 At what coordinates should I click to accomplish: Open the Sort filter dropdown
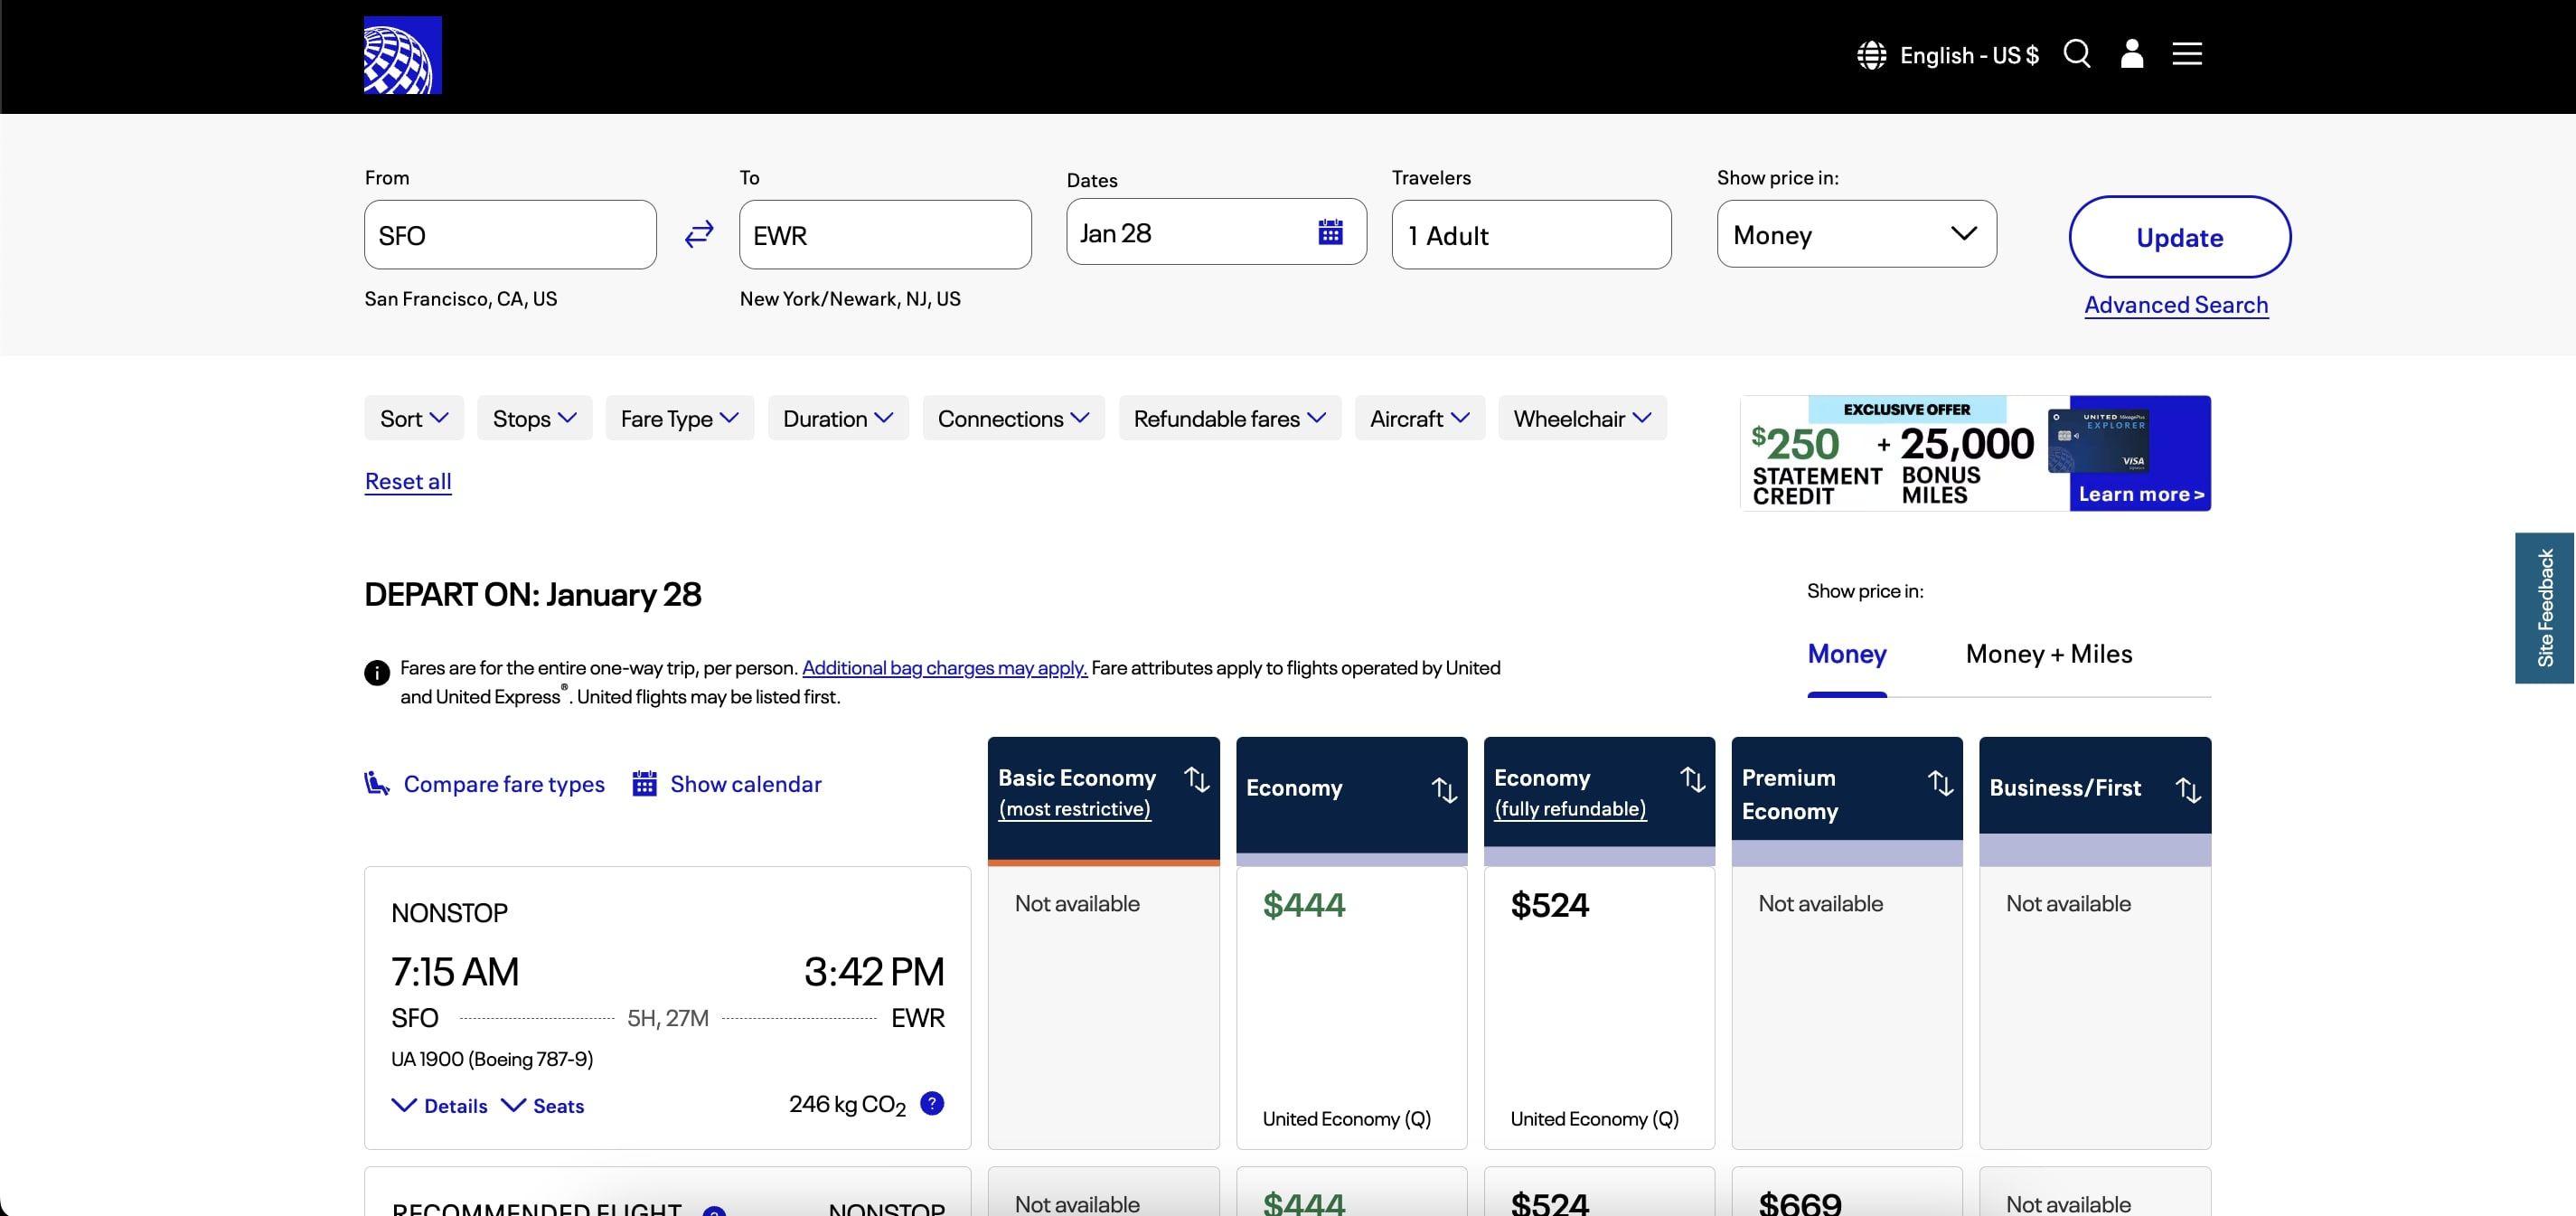coord(414,418)
